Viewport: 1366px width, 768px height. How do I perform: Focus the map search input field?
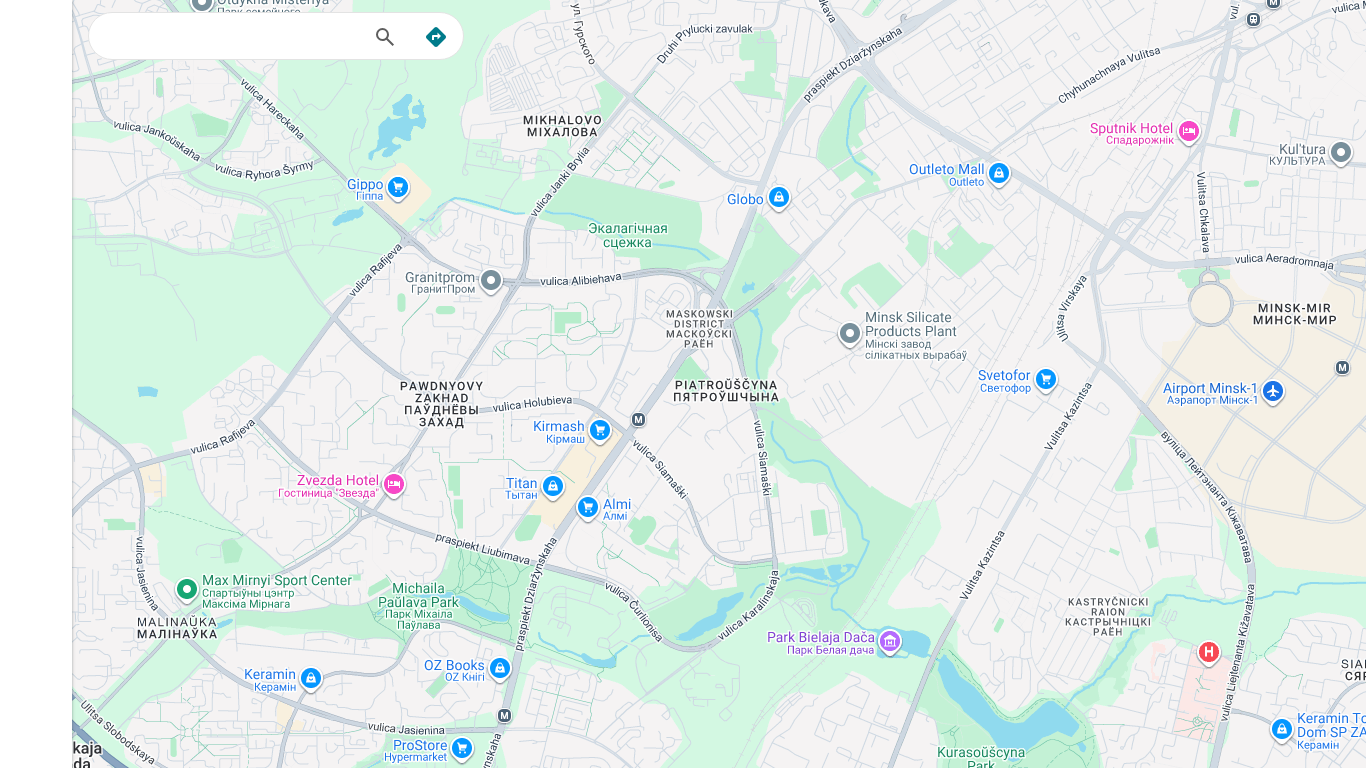230,37
